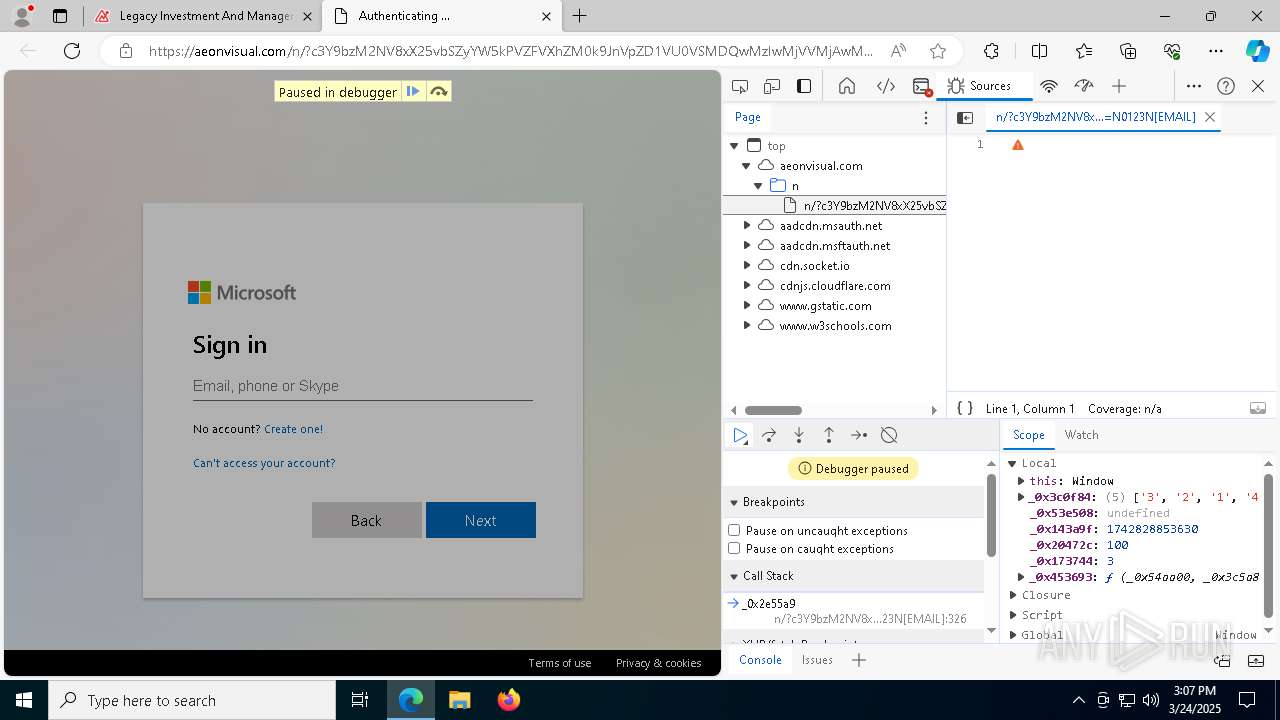Hide the navigator sidebar in Sources
The image size is (1280, 720).
(965, 117)
